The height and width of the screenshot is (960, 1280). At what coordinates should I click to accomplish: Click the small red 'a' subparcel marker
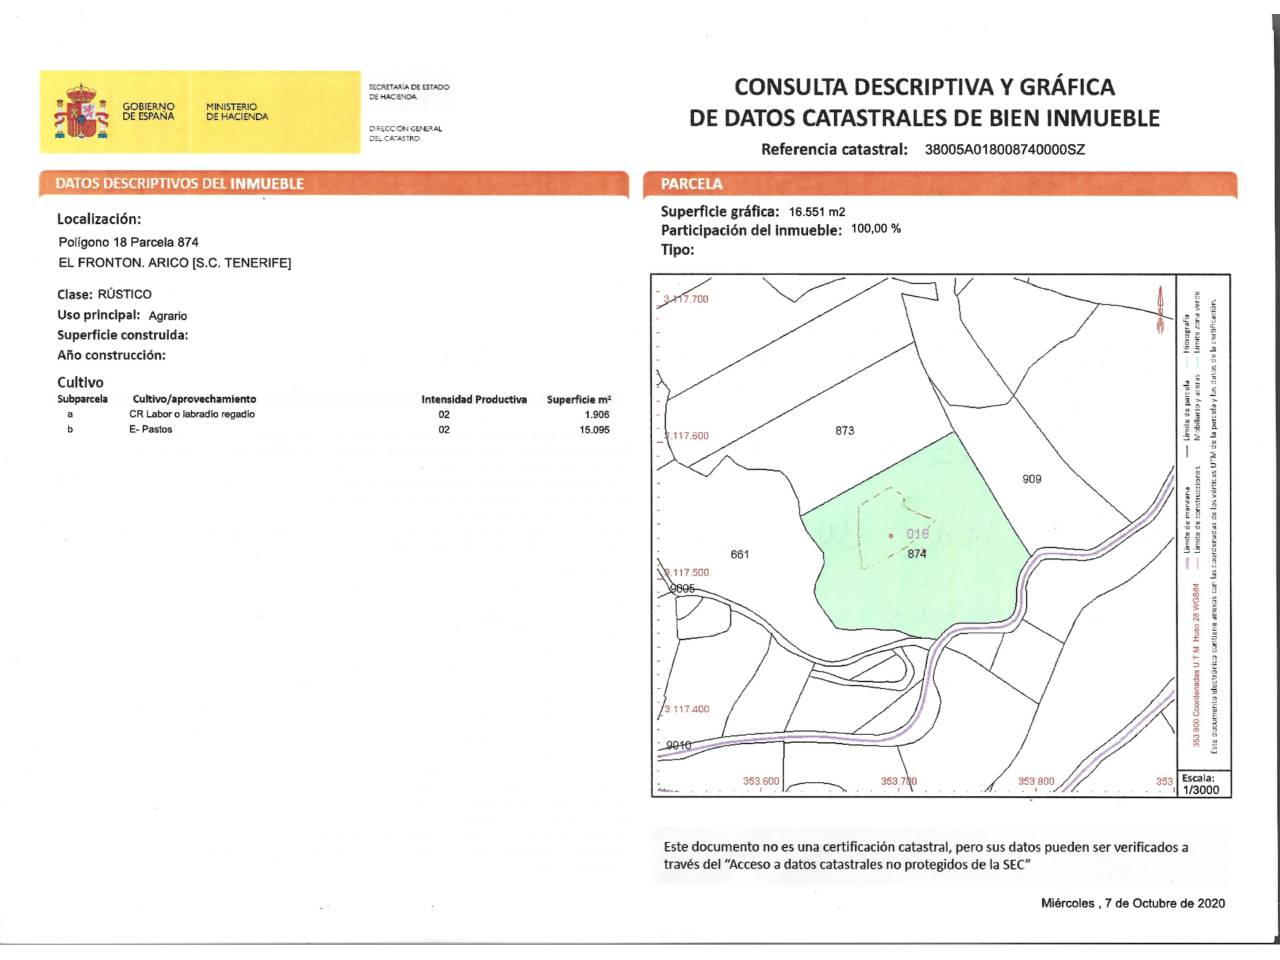890,536
